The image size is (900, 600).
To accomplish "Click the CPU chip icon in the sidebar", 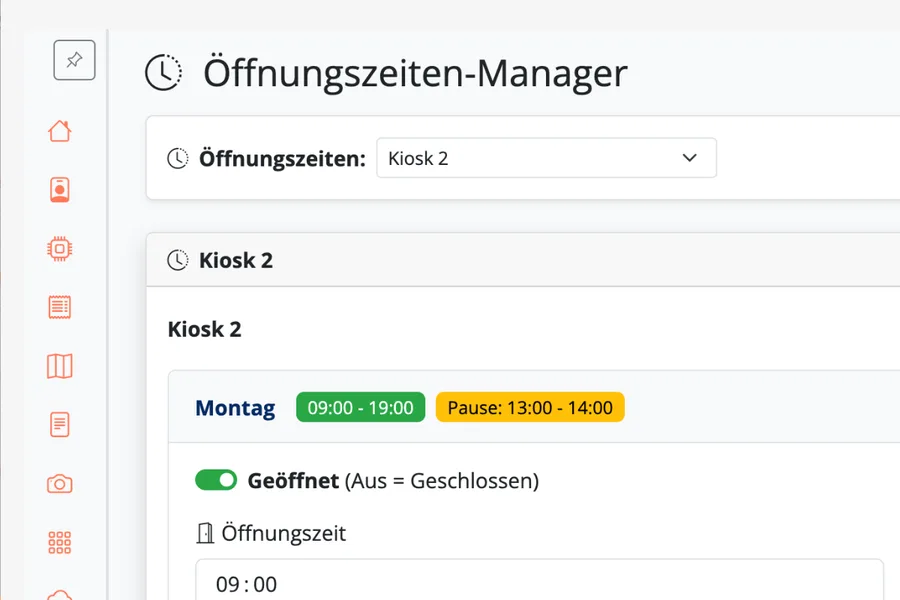I will tap(60, 248).
